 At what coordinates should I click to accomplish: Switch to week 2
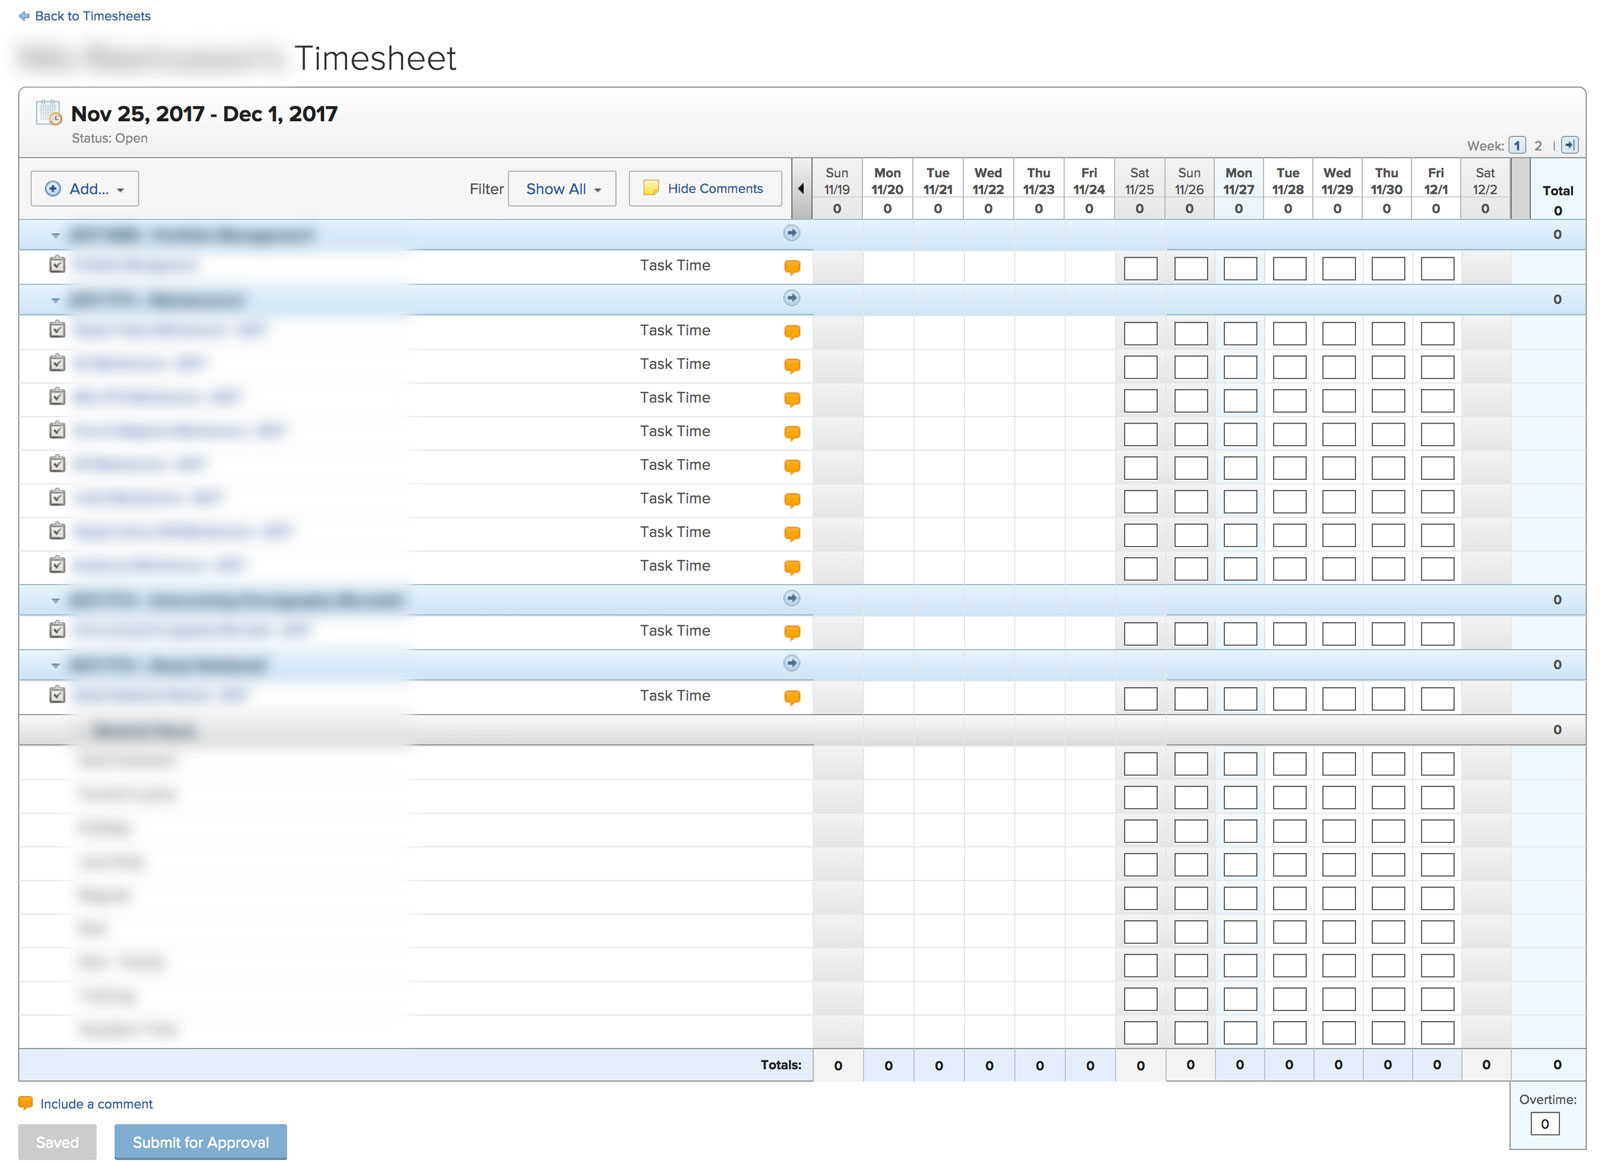[x=1538, y=145]
